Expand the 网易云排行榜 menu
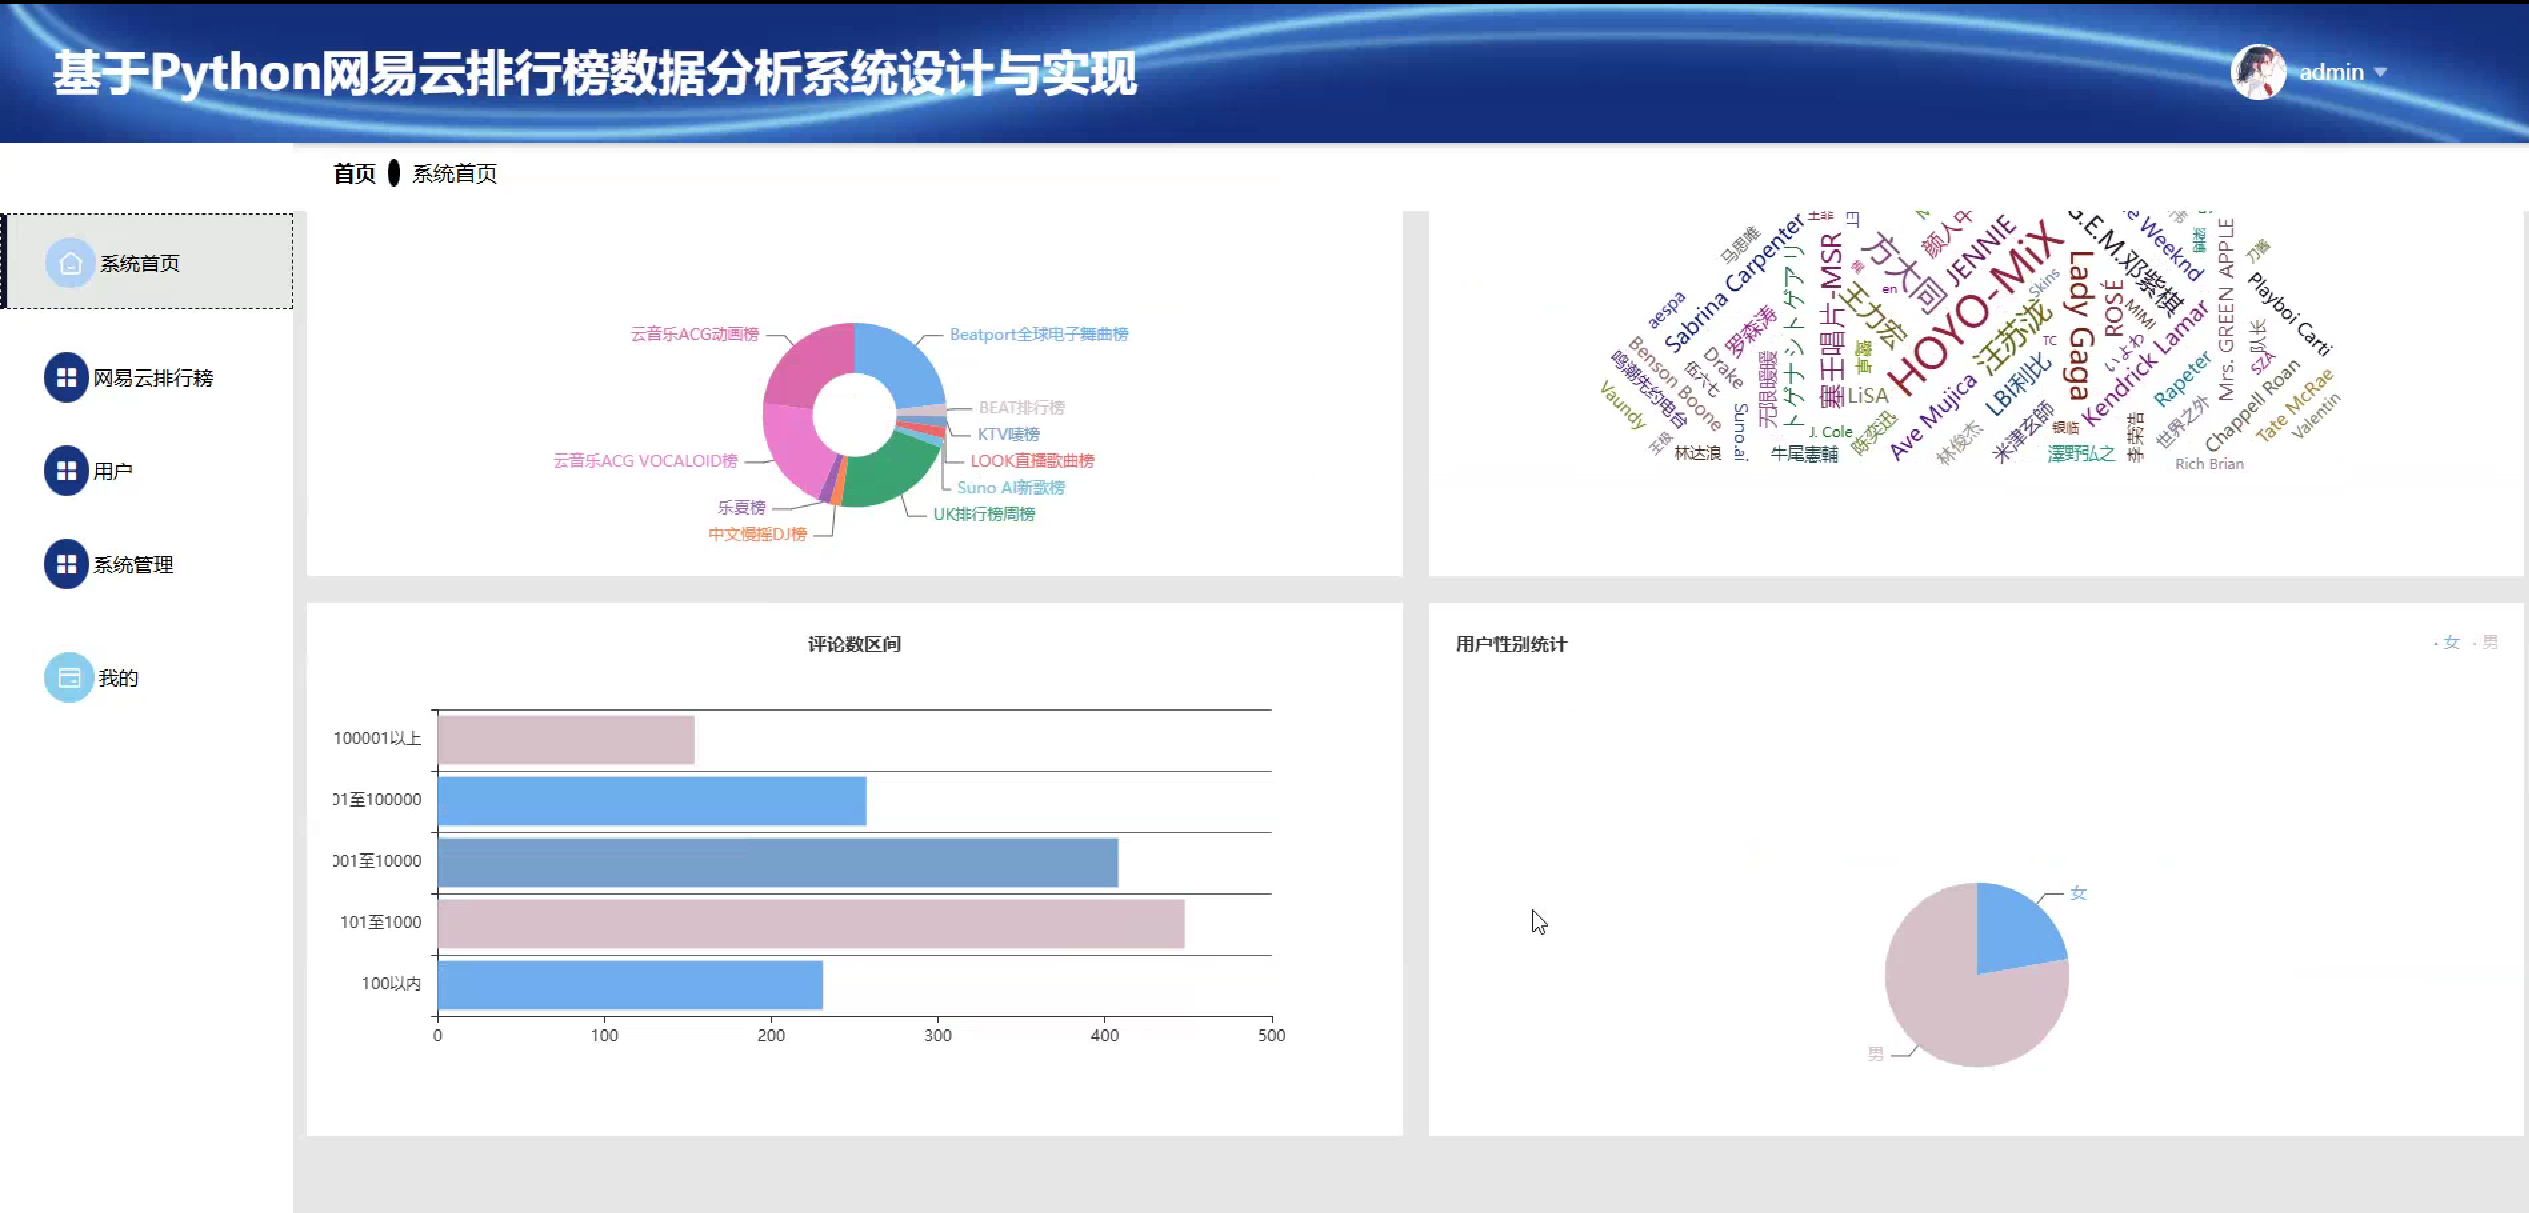The width and height of the screenshot is (2529, 1213). tap(153, 378)
